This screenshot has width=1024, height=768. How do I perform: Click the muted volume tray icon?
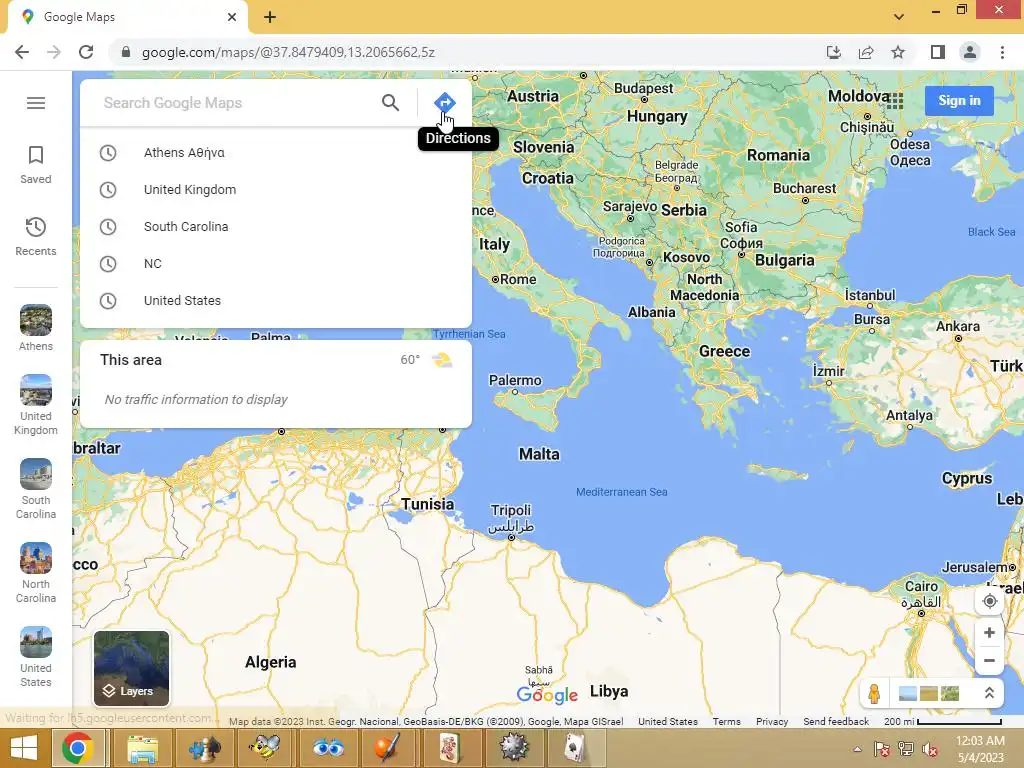(929, 749)
